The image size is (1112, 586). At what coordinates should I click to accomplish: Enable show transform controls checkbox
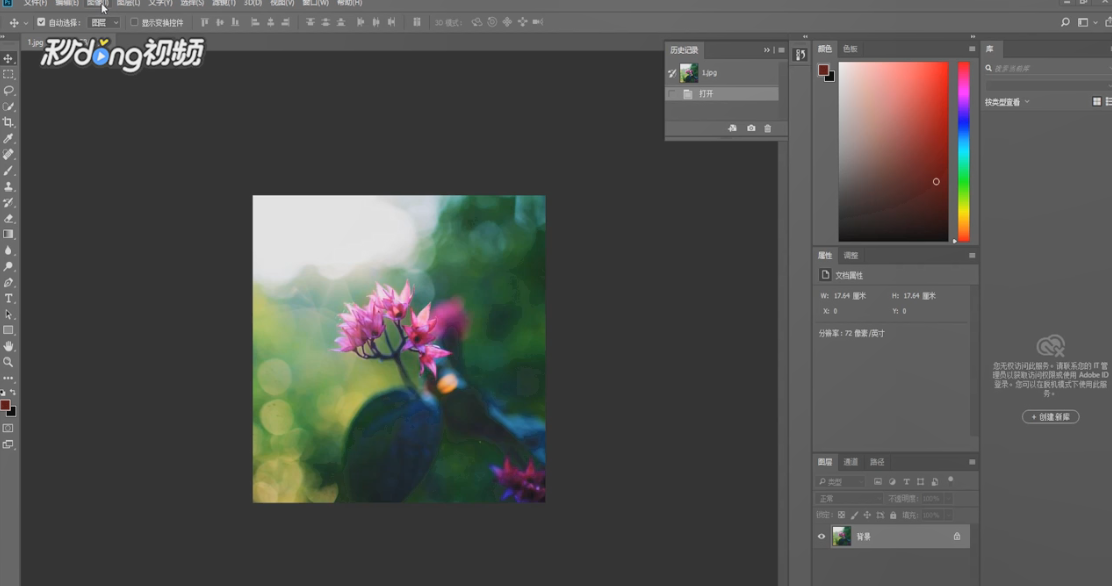tap(134, 22)
